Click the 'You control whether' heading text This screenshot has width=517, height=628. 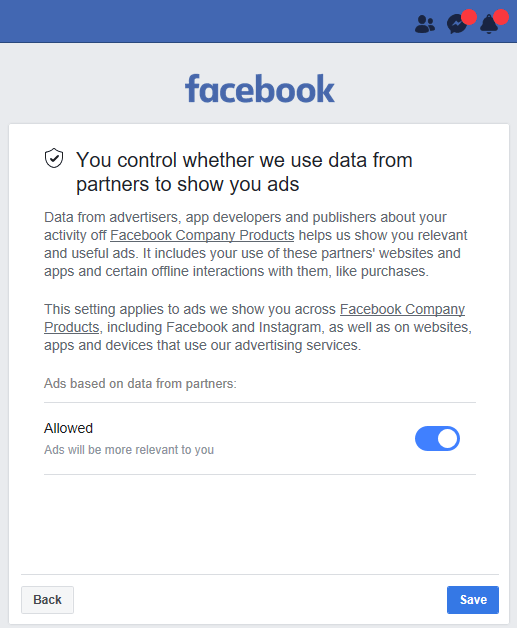pyautogui.click(x=244, y=172)
